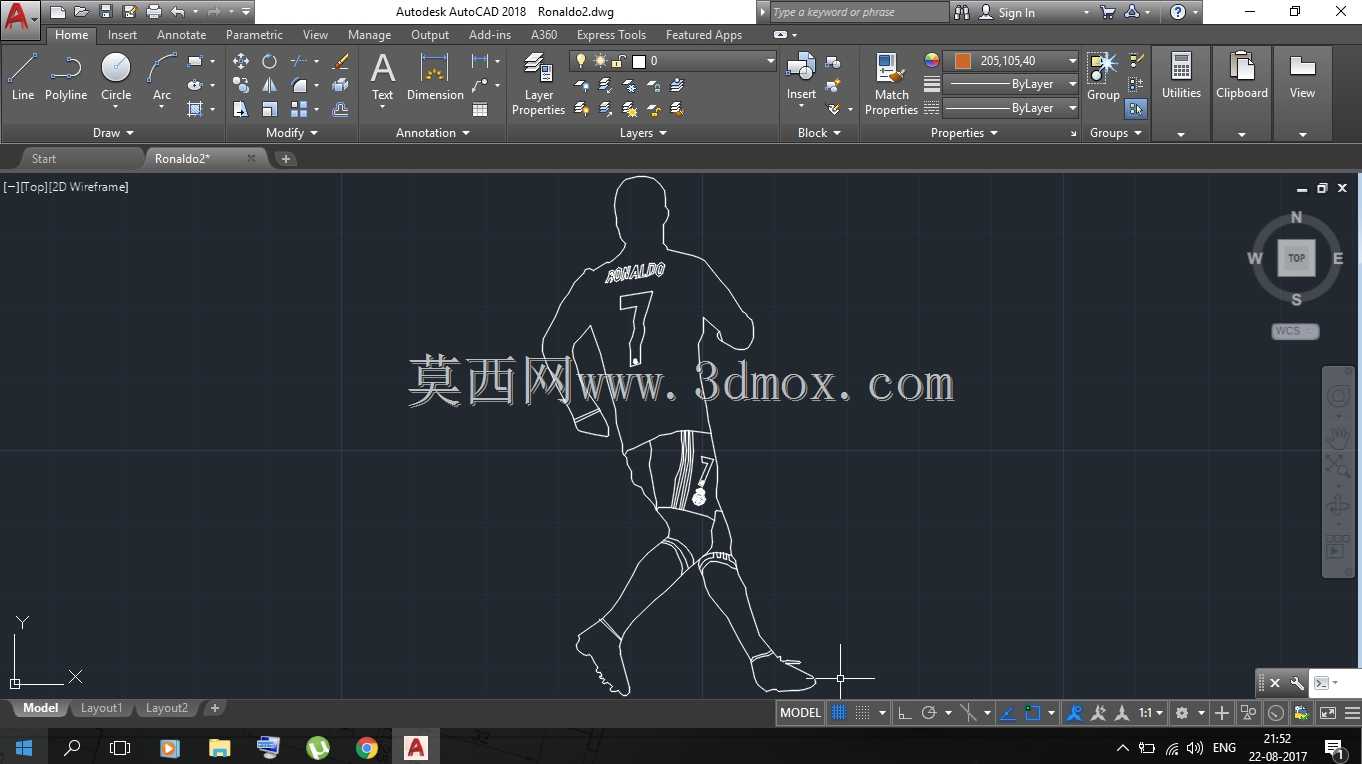The width and height of the screenshot is (1362, 764).
Task: Click the TOP face of ViewCube
Action: (x=1296, y=258)
